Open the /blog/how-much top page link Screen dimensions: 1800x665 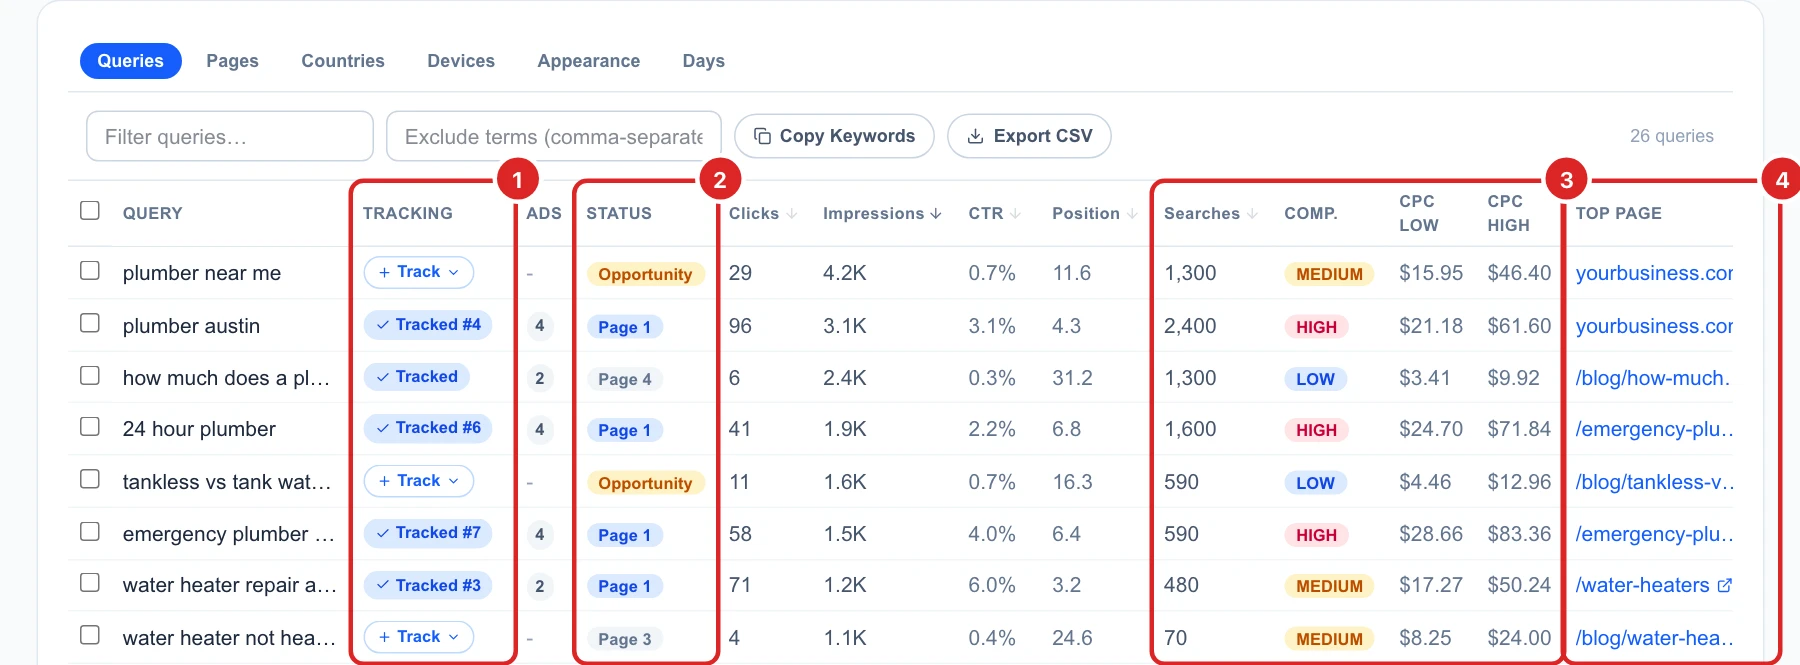[1654, 378]
